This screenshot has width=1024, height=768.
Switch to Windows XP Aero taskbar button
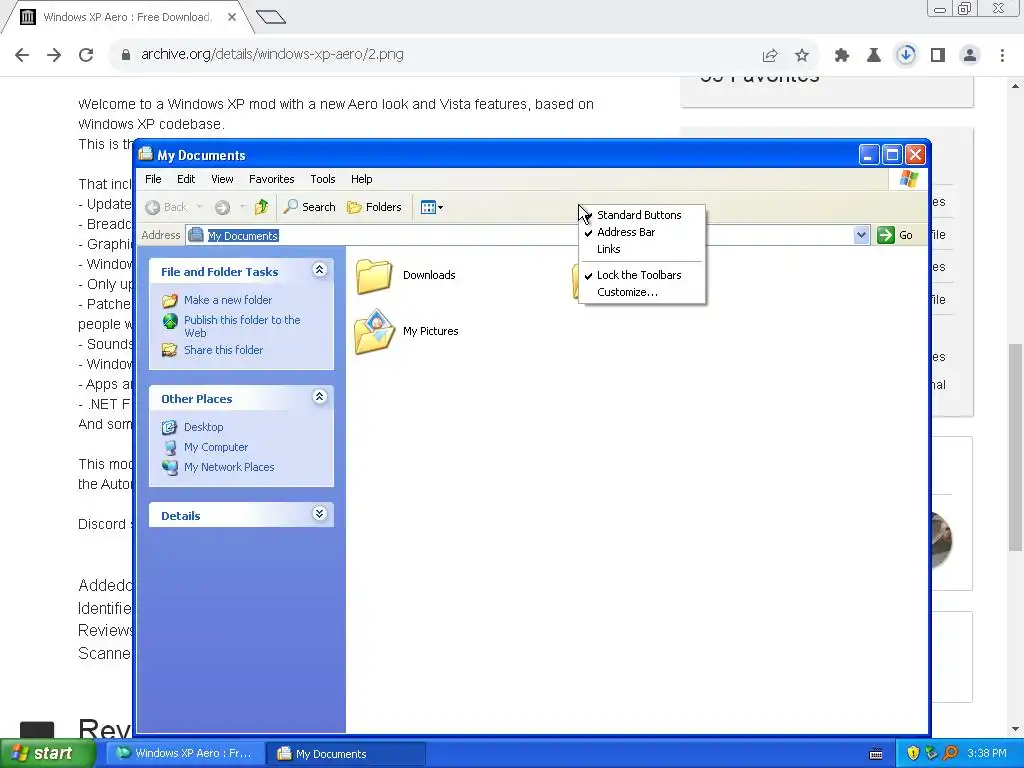click(x=185, y=753)
